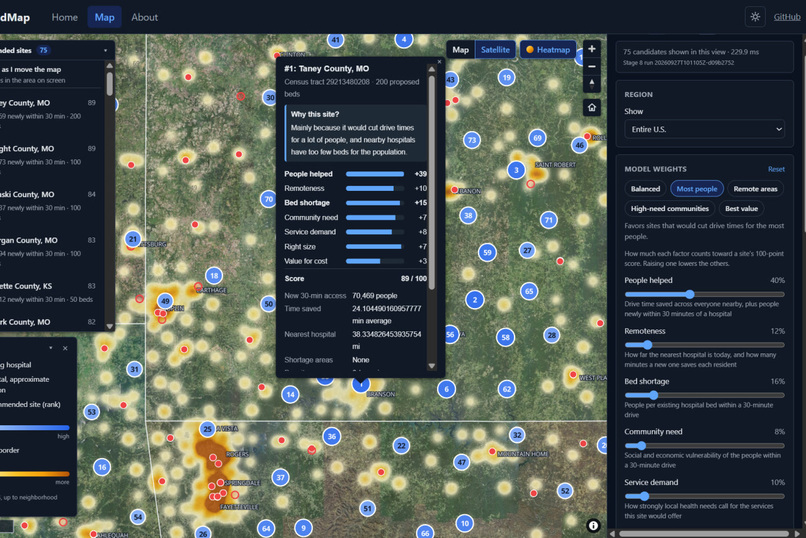The height and width of the screenshot is (538, 806).
Task: Select site marker number 36
Action: (332, 437)
